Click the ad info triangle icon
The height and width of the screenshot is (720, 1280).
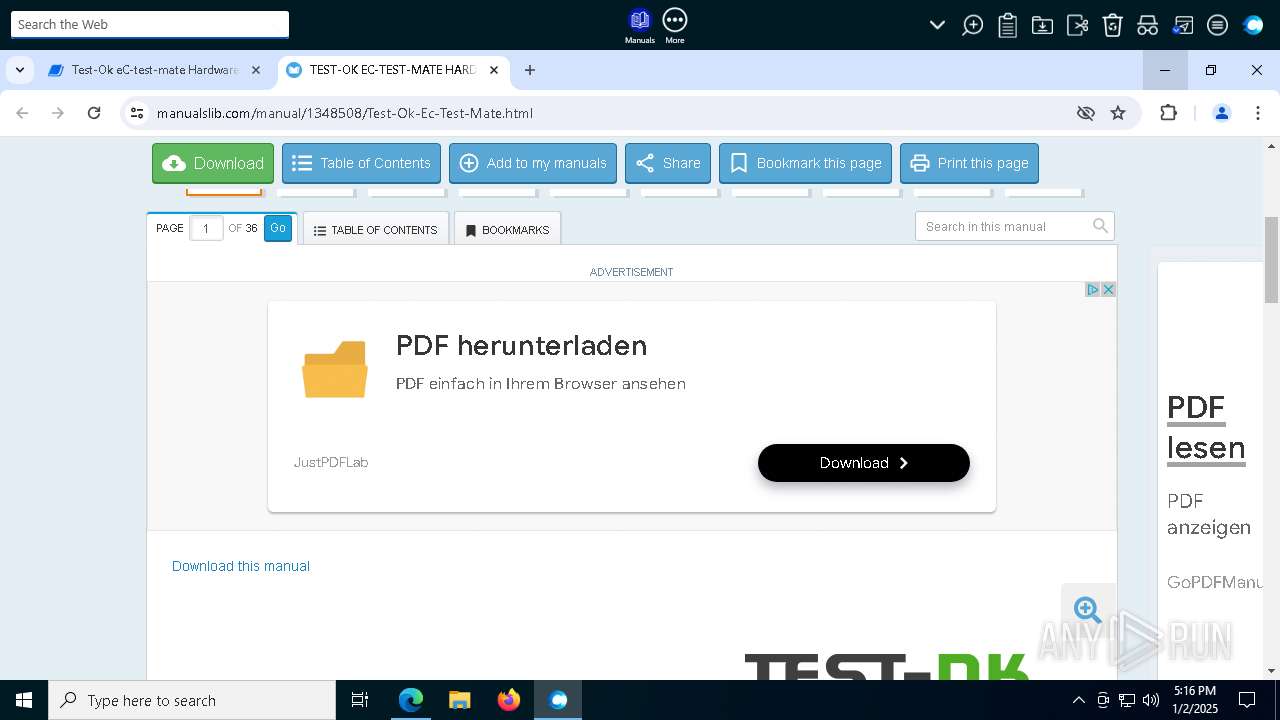point(1092,289)
